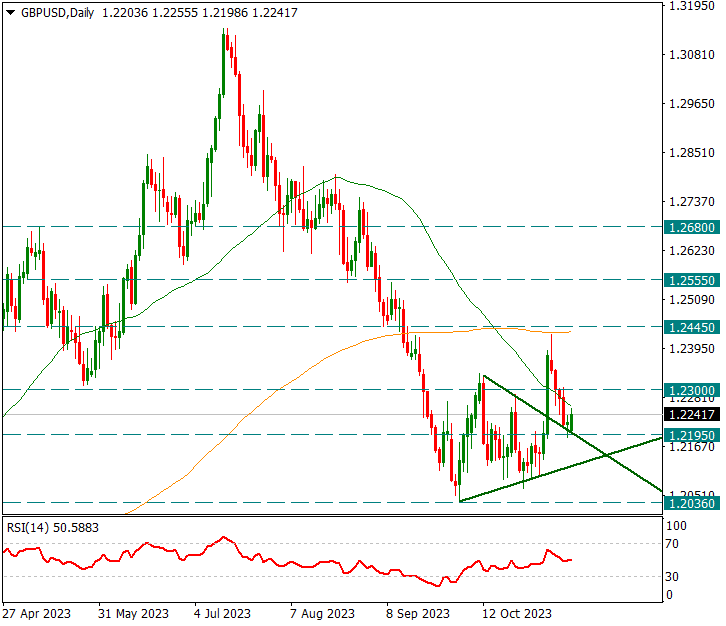Click the 1.28510 price axis value

click(x=692, y=152)
